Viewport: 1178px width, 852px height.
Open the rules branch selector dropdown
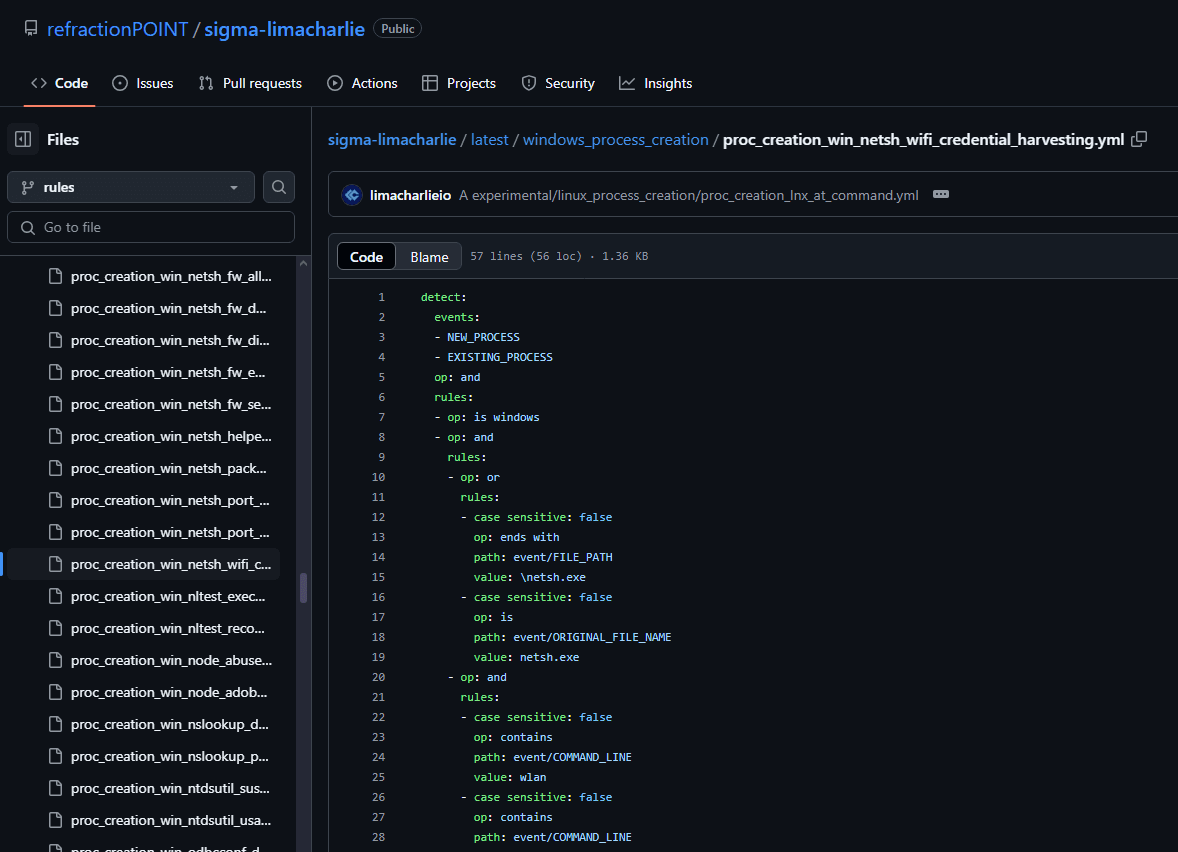[150, 187]
